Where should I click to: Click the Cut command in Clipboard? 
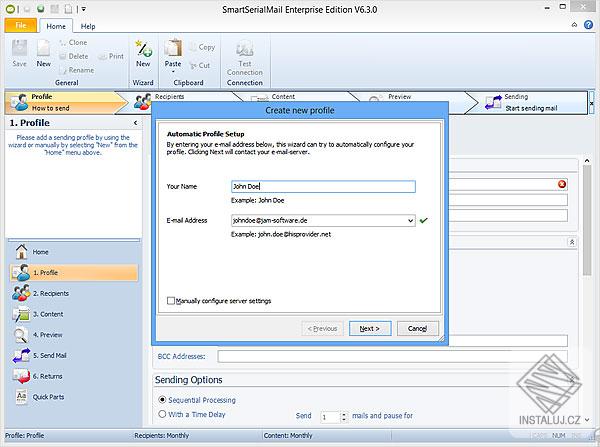pyautogui.click(x=200, y=65)
